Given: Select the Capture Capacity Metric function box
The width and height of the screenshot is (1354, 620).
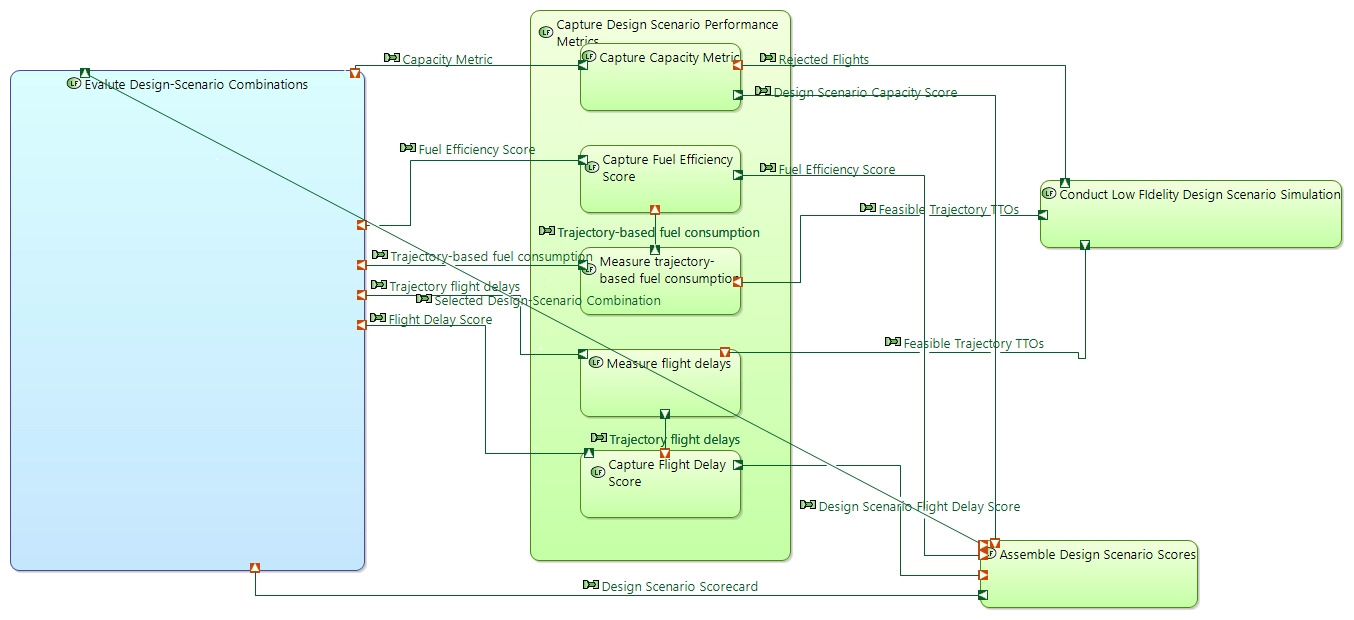Looking at the screenshot, I should pyautogui.click(x=660, y=77).
